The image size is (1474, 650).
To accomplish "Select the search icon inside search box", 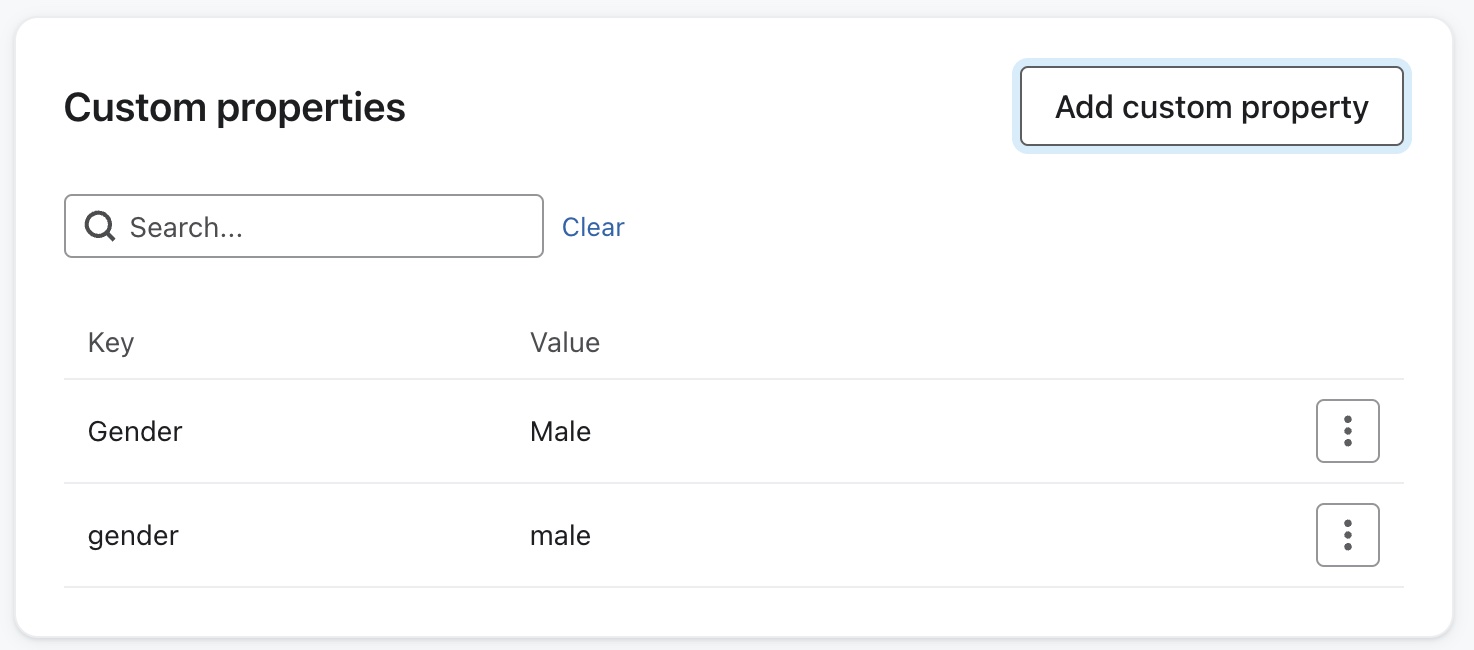I will 99,226.
